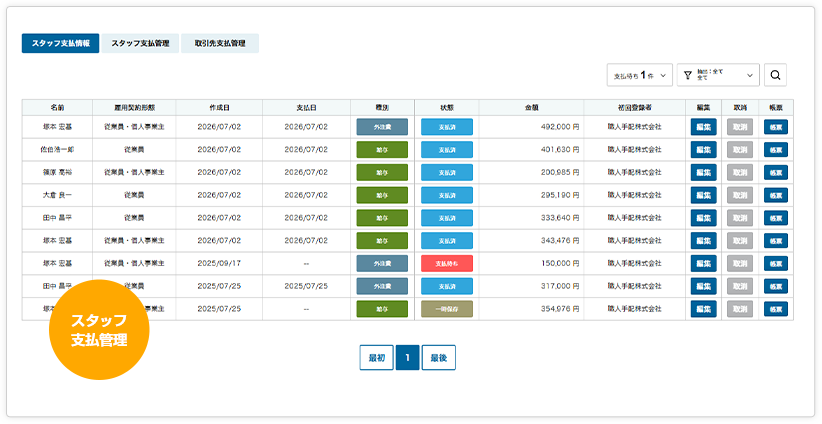Click 編集 in the 343,476 円 row
The width and height of the screenshot is (822, 424).
704,241
